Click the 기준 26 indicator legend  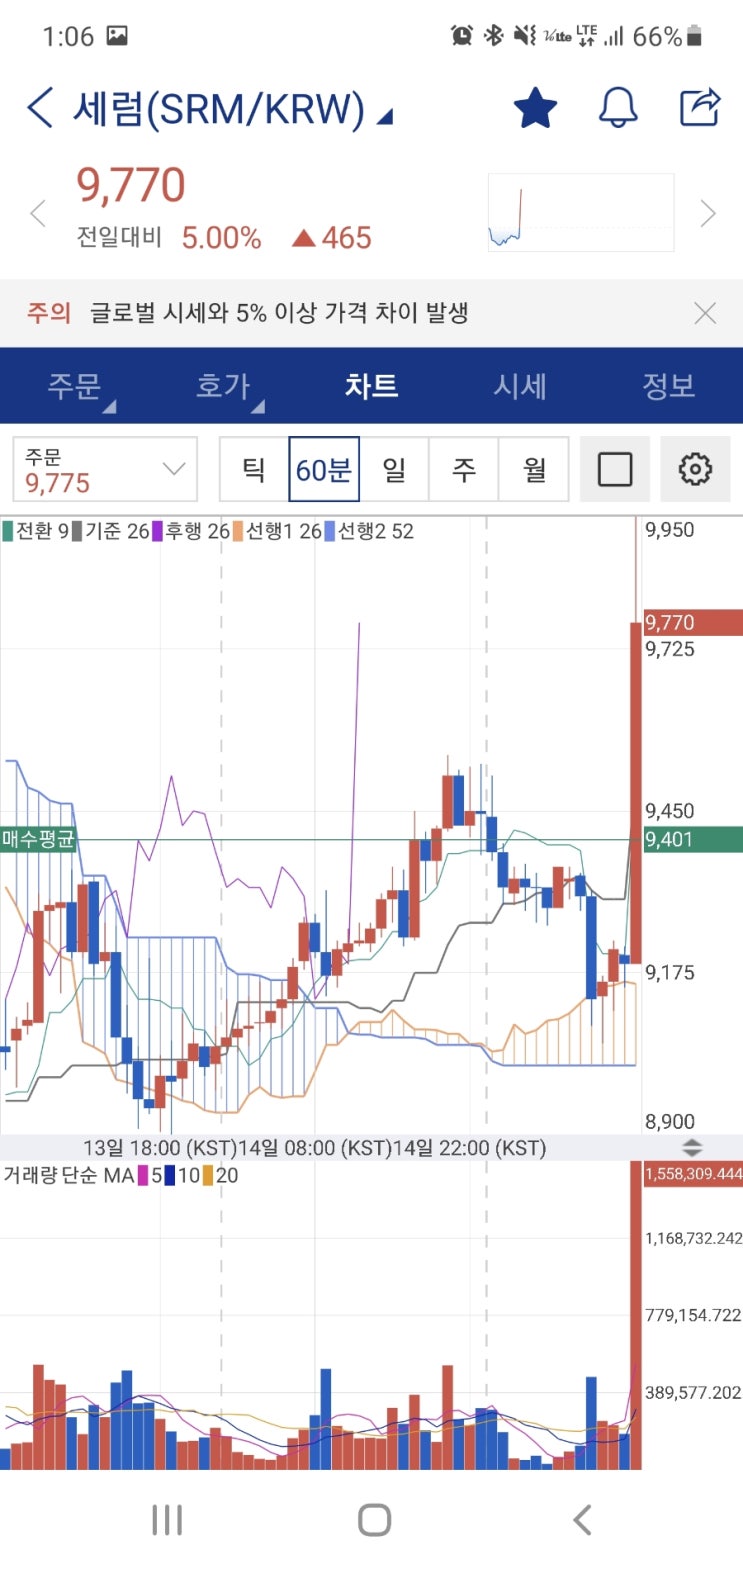109,531
